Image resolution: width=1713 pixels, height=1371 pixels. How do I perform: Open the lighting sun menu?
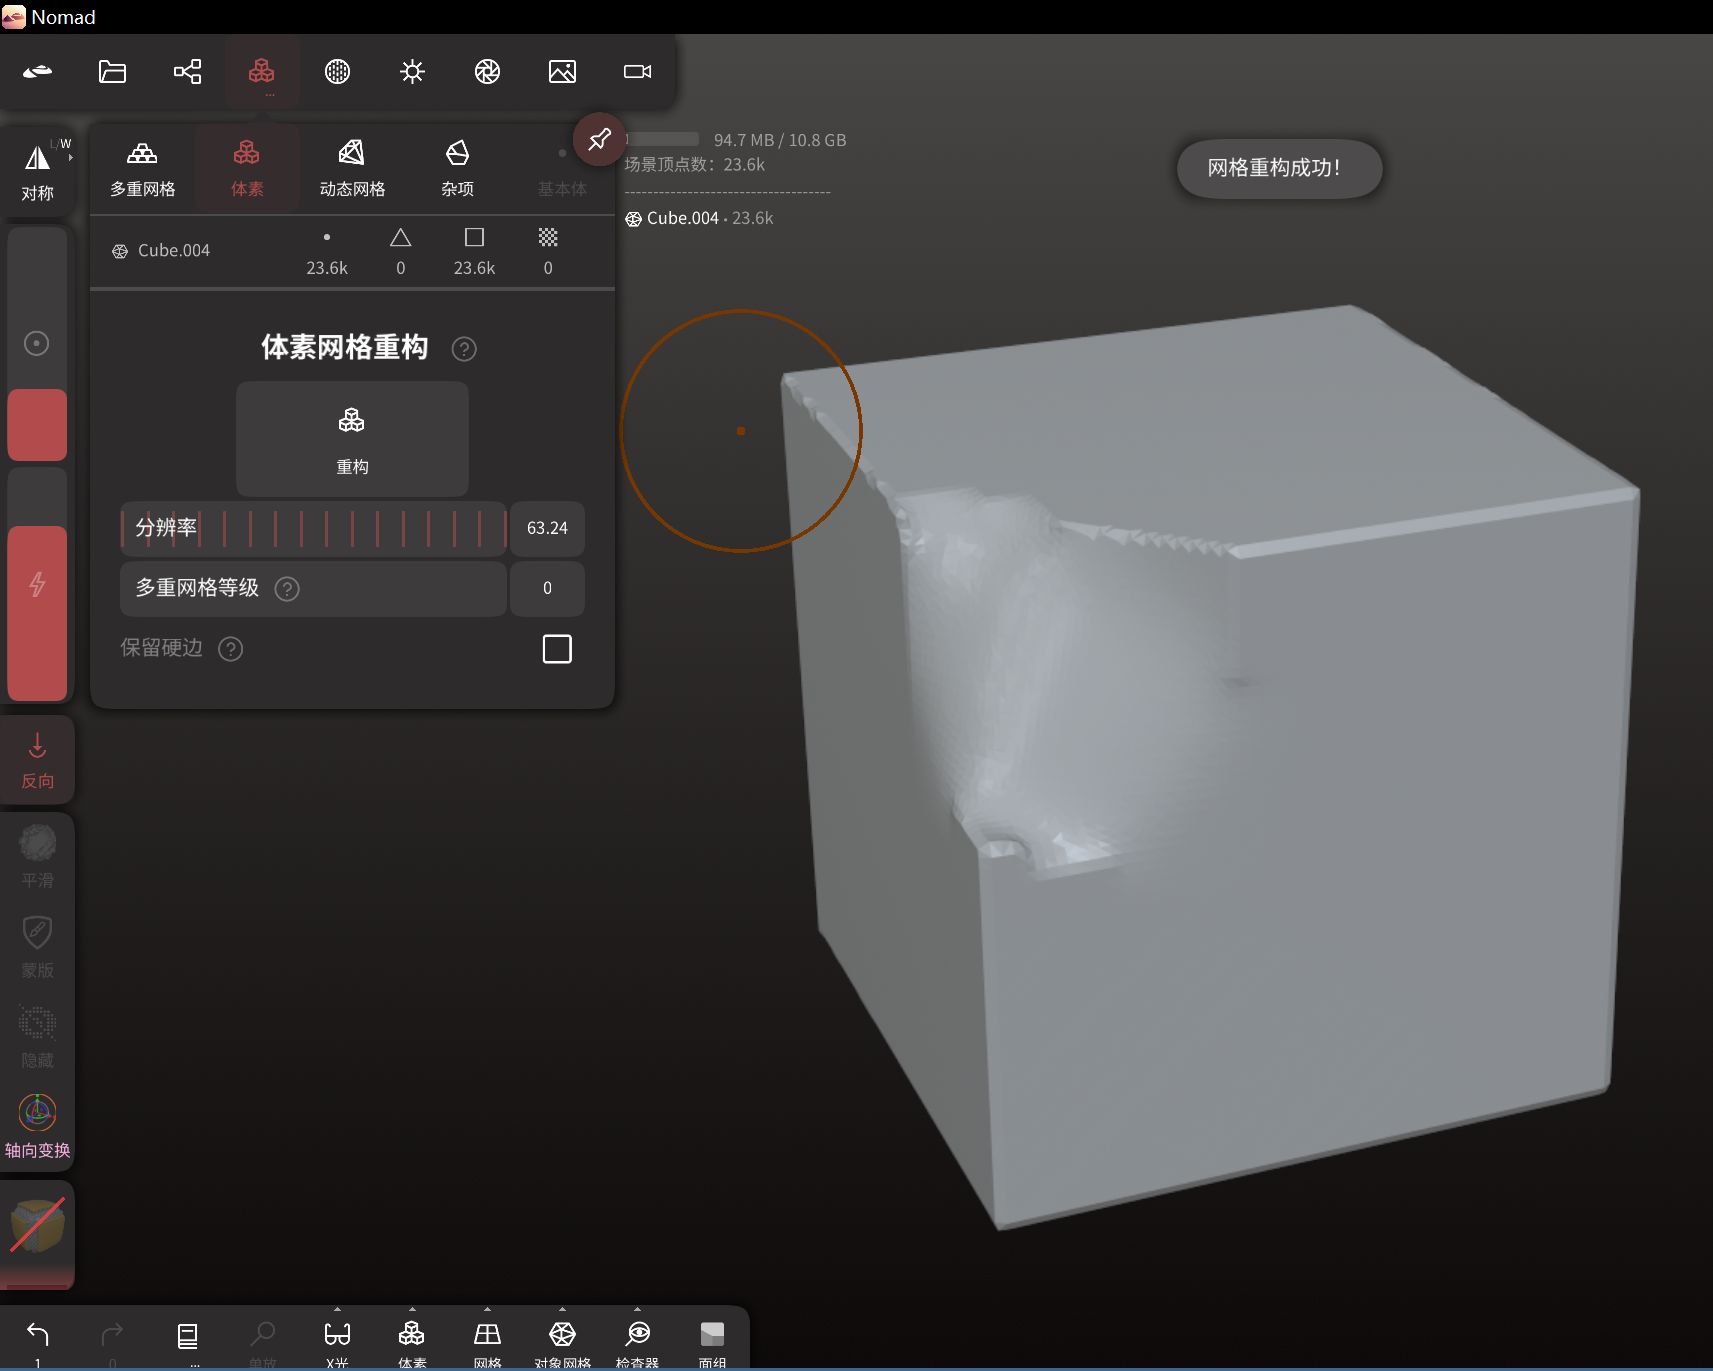click(412, 71)
